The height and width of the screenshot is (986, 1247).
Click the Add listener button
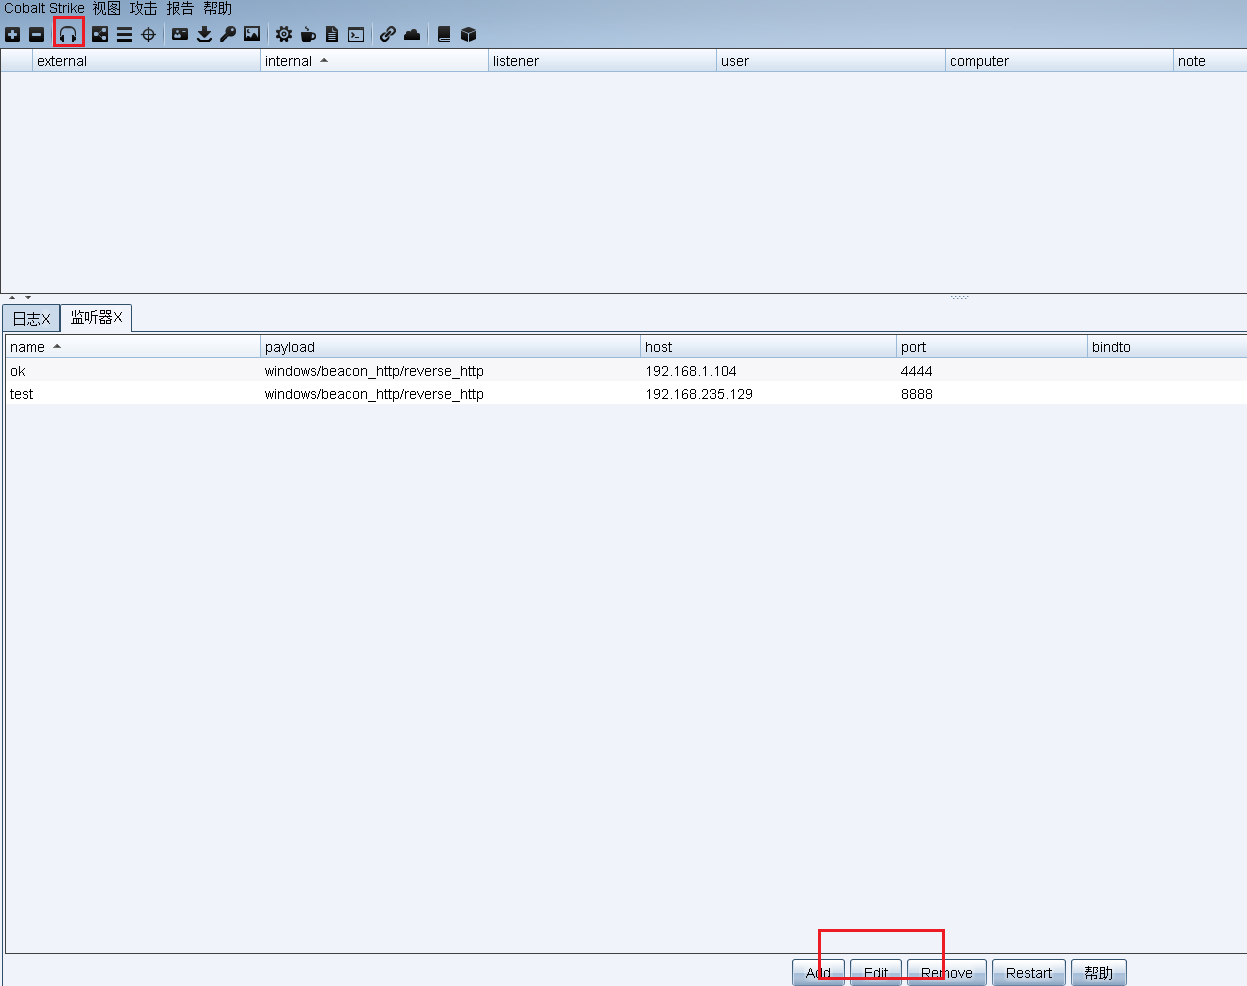818,973
